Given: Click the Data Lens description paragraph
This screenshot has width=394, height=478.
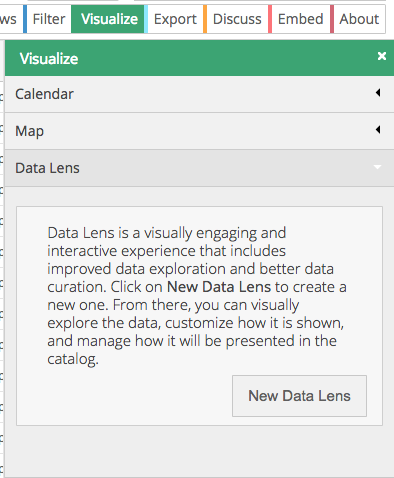Looking at the screenshot, I should coord(197,295).
